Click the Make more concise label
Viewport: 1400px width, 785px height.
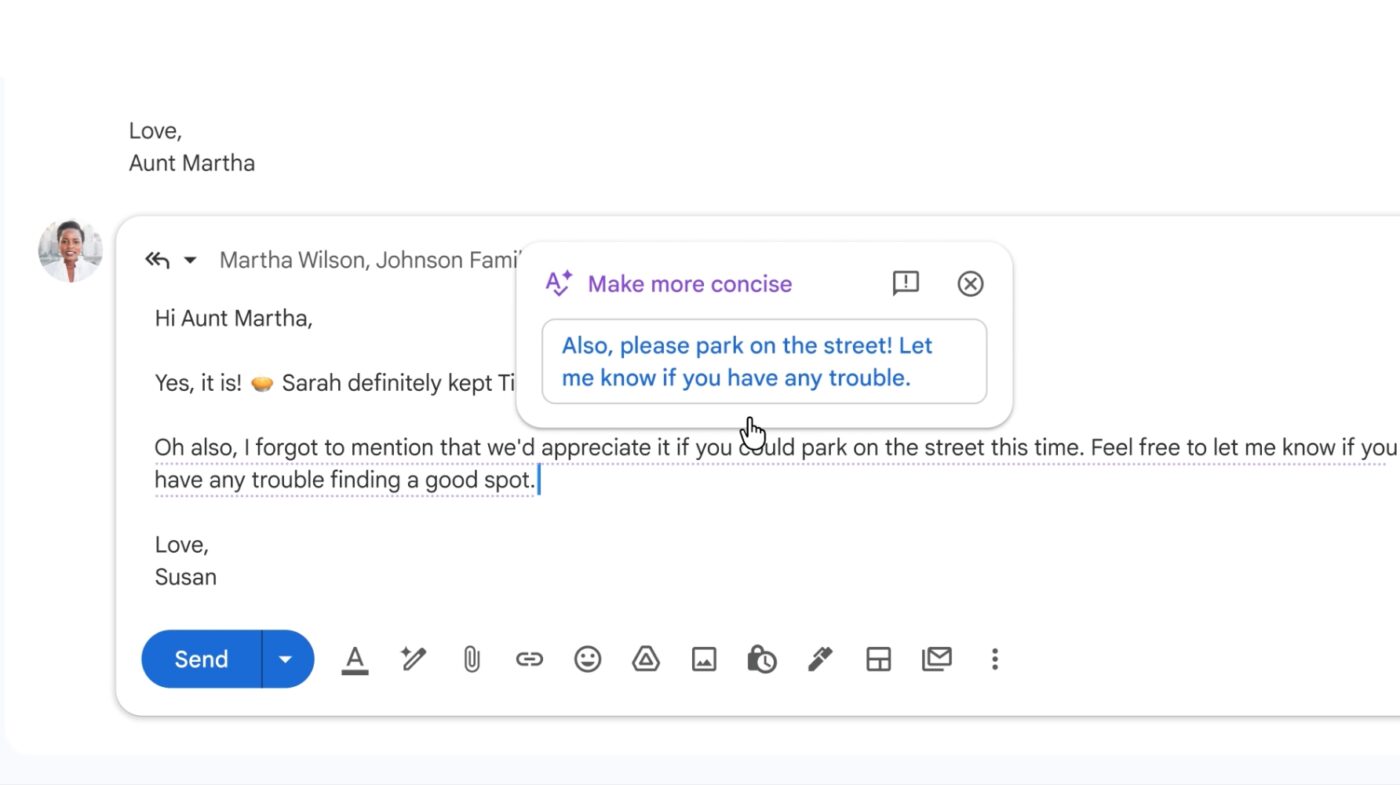(689, 283)
